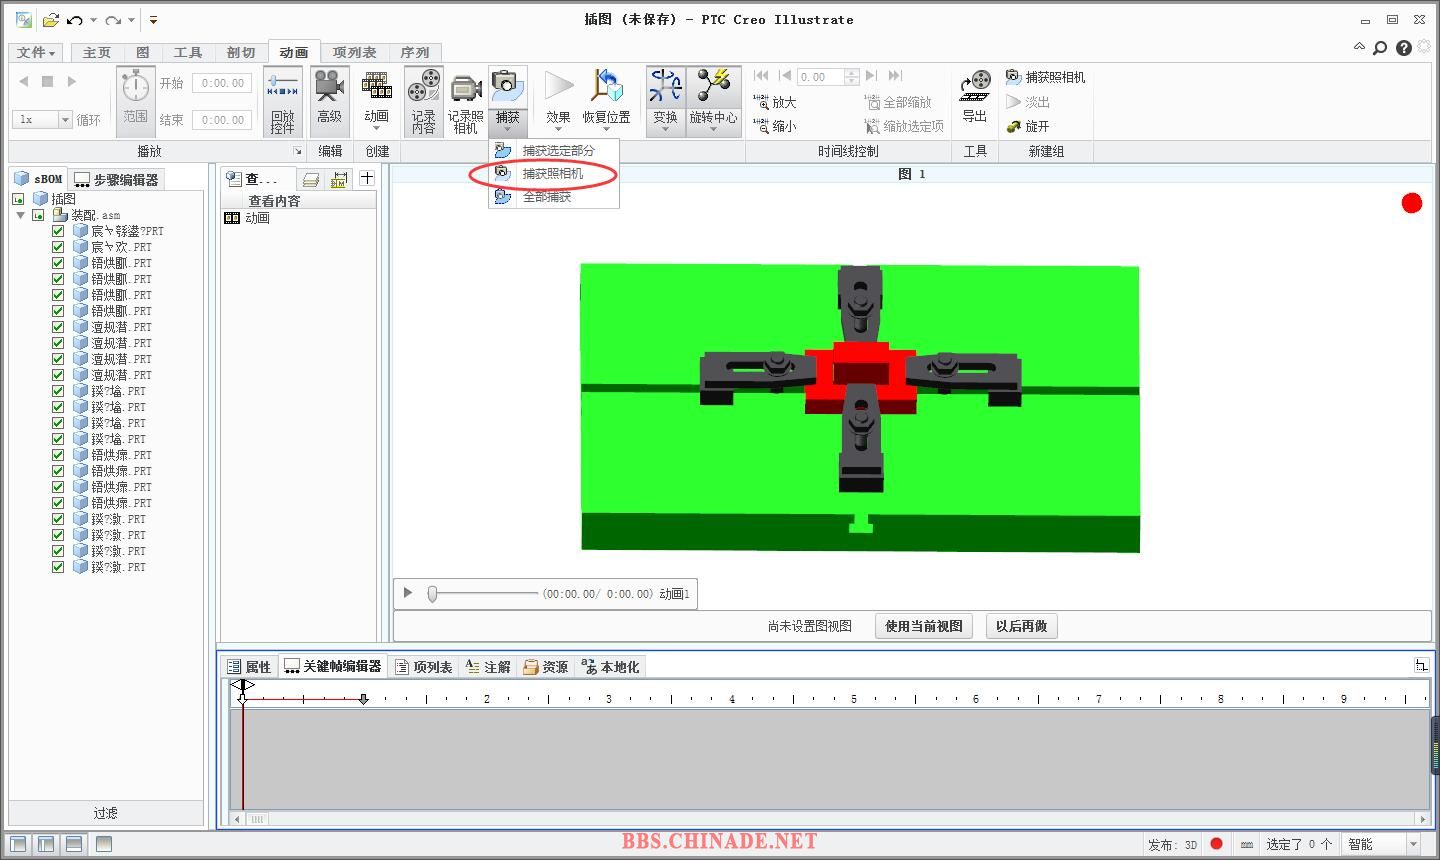
Task: Open the 资源 lower panel tab
Action: (546, 667)
